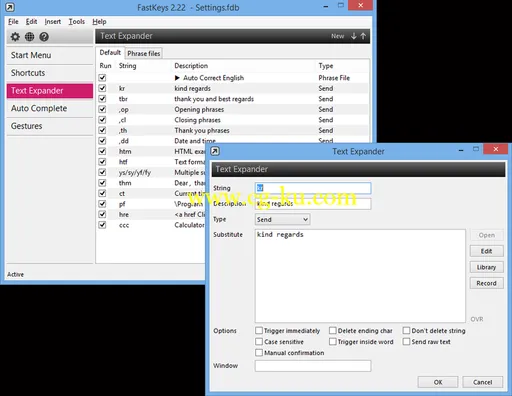The height and width of the screenshot is (396, 512).
Task: Toggle Run checkbox for ccc row
Action: point(102,225)
